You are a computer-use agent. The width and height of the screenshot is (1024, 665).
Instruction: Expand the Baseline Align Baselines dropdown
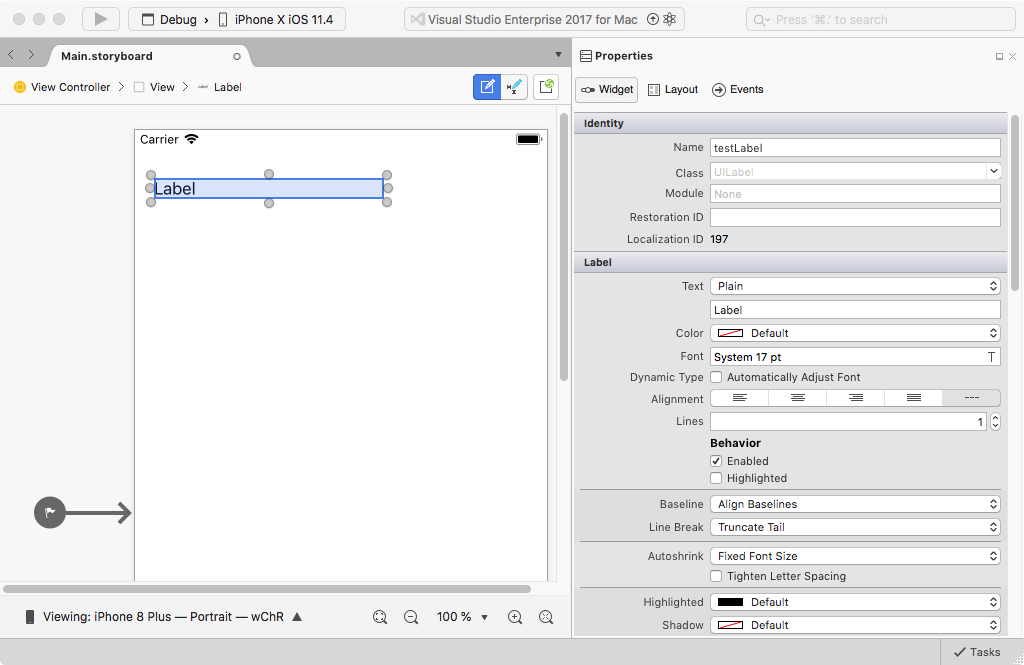[855, 504]
